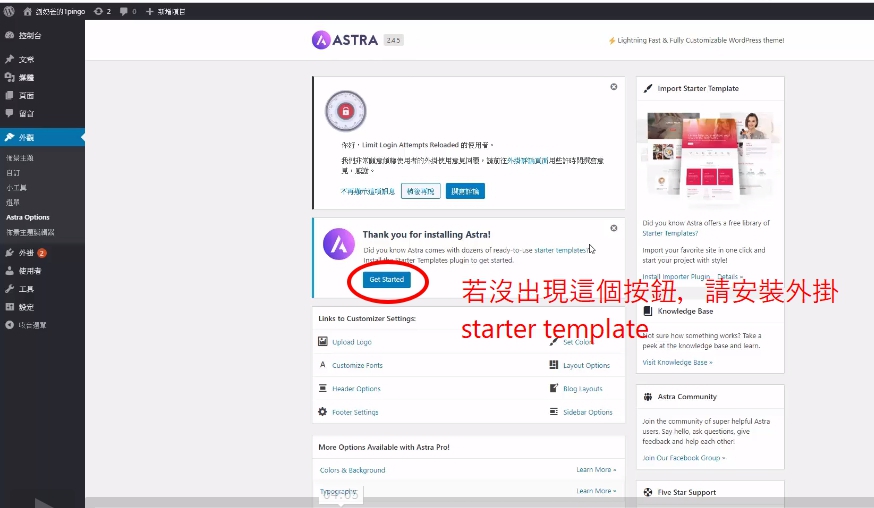This screenshot has height=508, width=874.
Task: Open the Starter Templates link in side panel
Action: tap(670, 234)
